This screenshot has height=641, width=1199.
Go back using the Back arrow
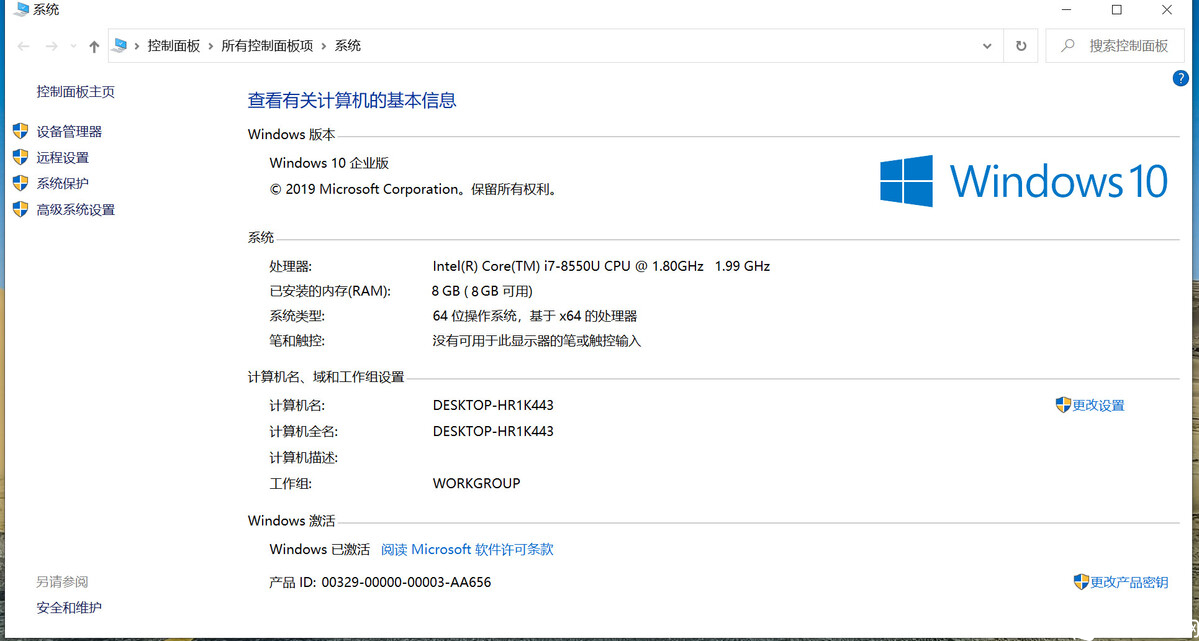click(24, 47)
